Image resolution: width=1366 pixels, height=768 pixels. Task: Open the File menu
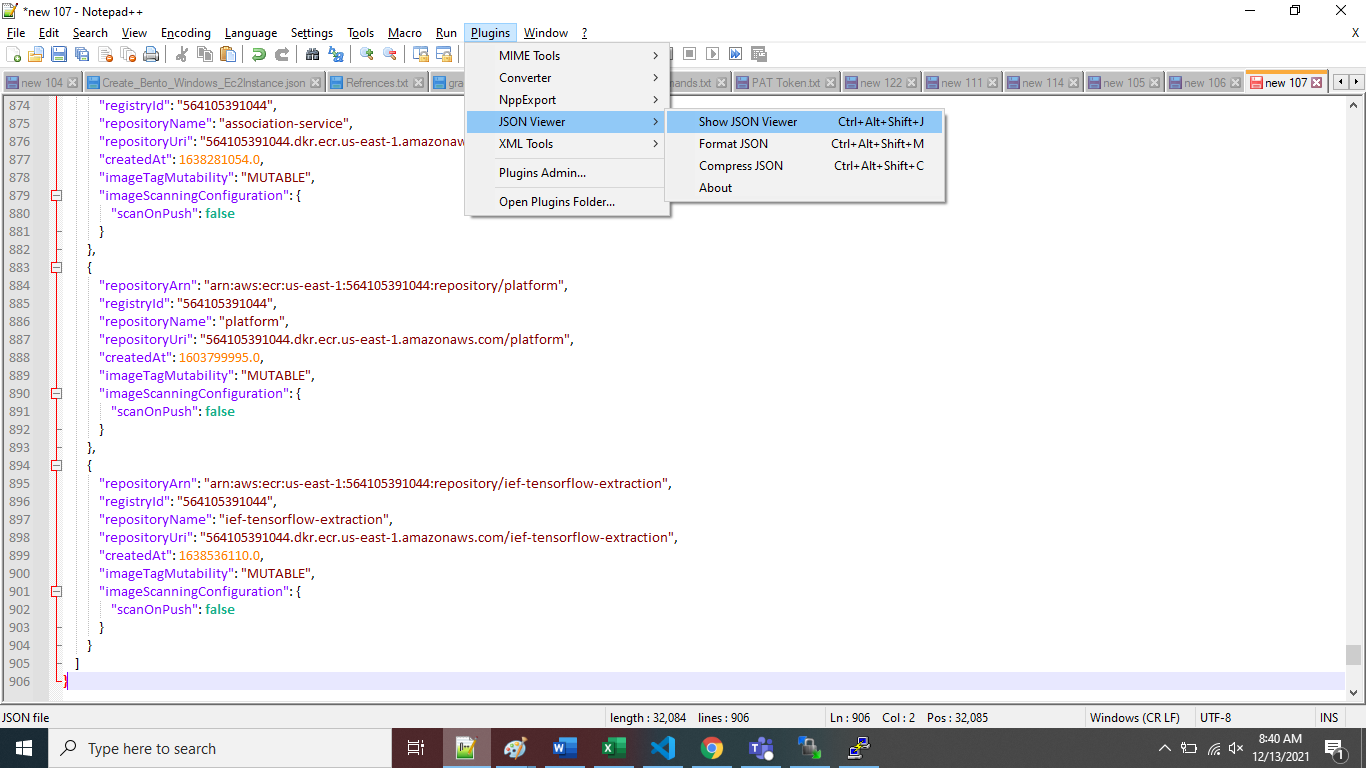click(x=16, y=33)
